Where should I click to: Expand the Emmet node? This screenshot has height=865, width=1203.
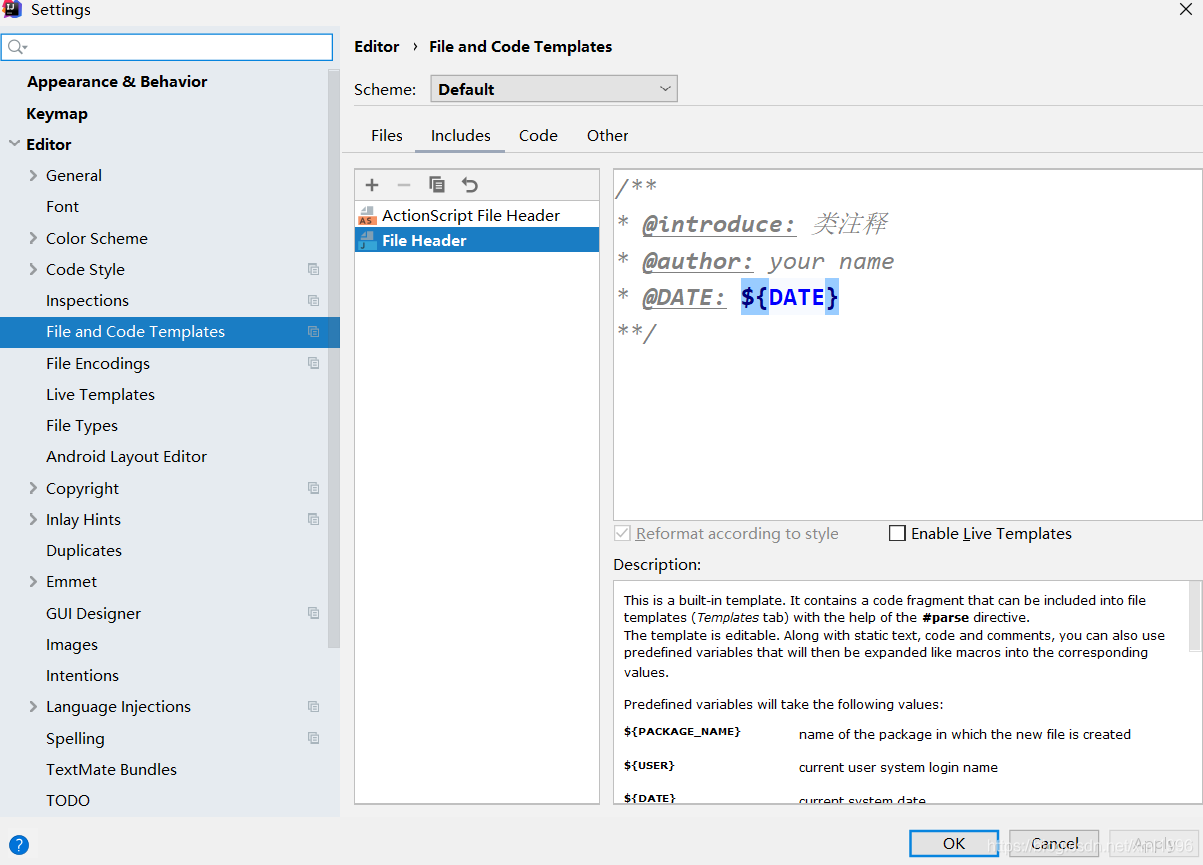point(33,581)
